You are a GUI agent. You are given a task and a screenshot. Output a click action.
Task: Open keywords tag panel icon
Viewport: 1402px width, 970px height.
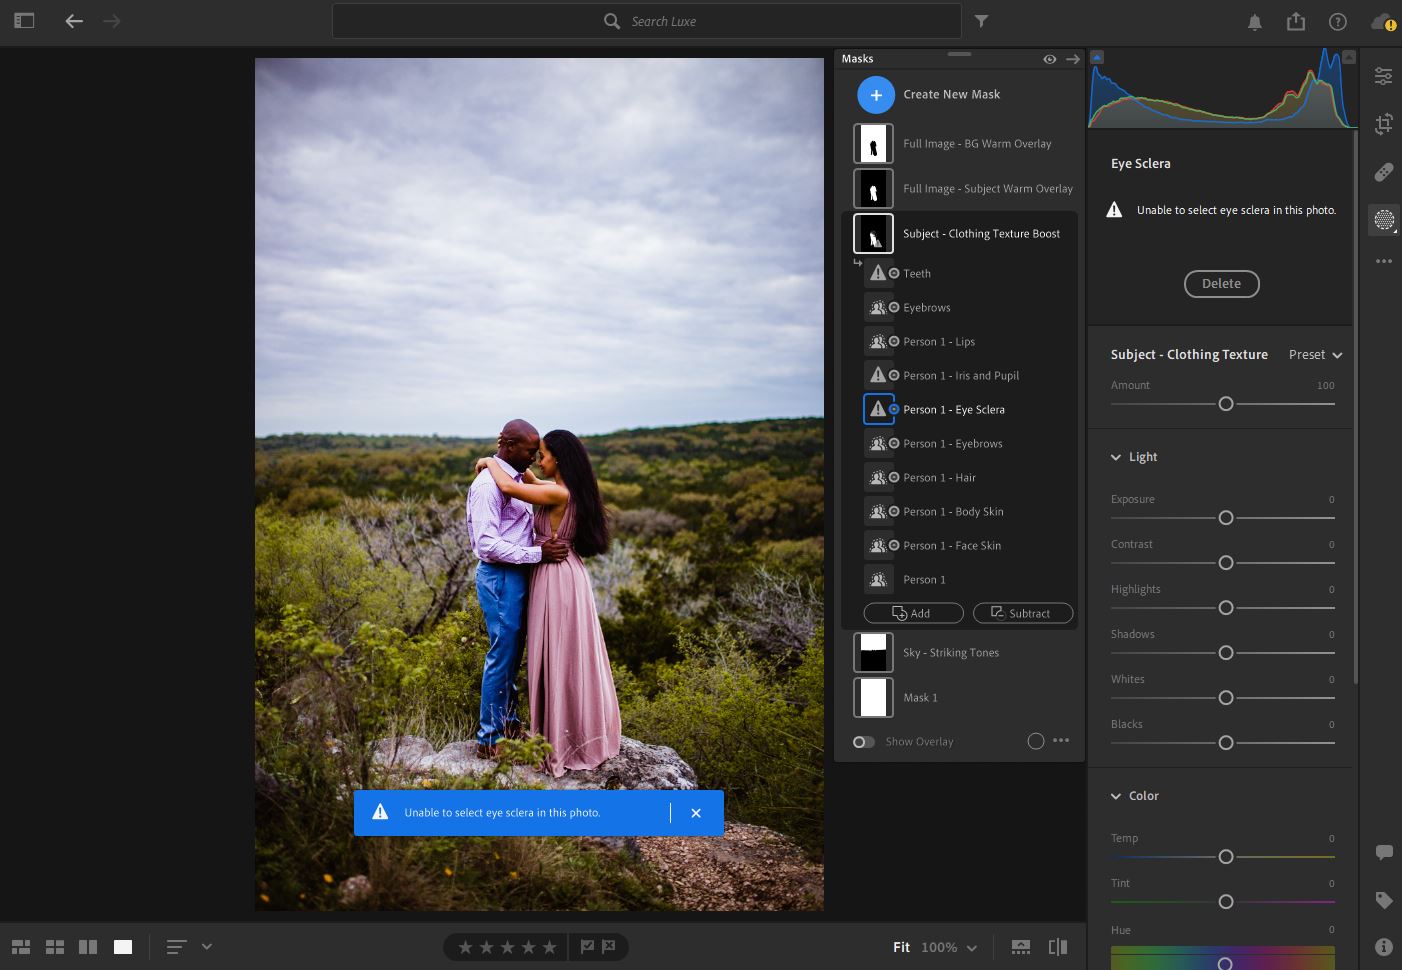click(x=1384, y=900)
